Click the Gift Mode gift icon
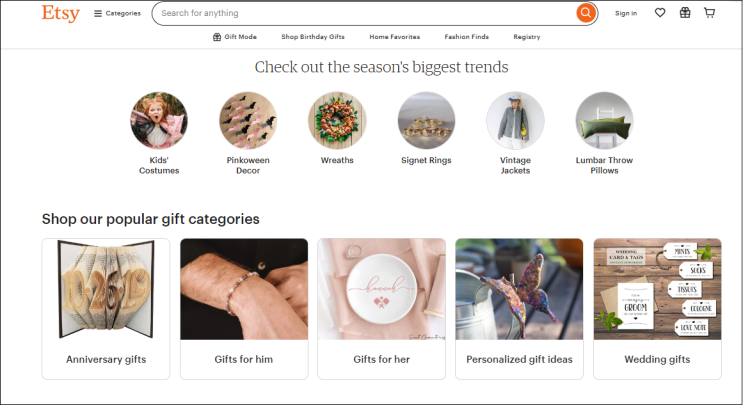The image size is (743, 405). [217, 37]
